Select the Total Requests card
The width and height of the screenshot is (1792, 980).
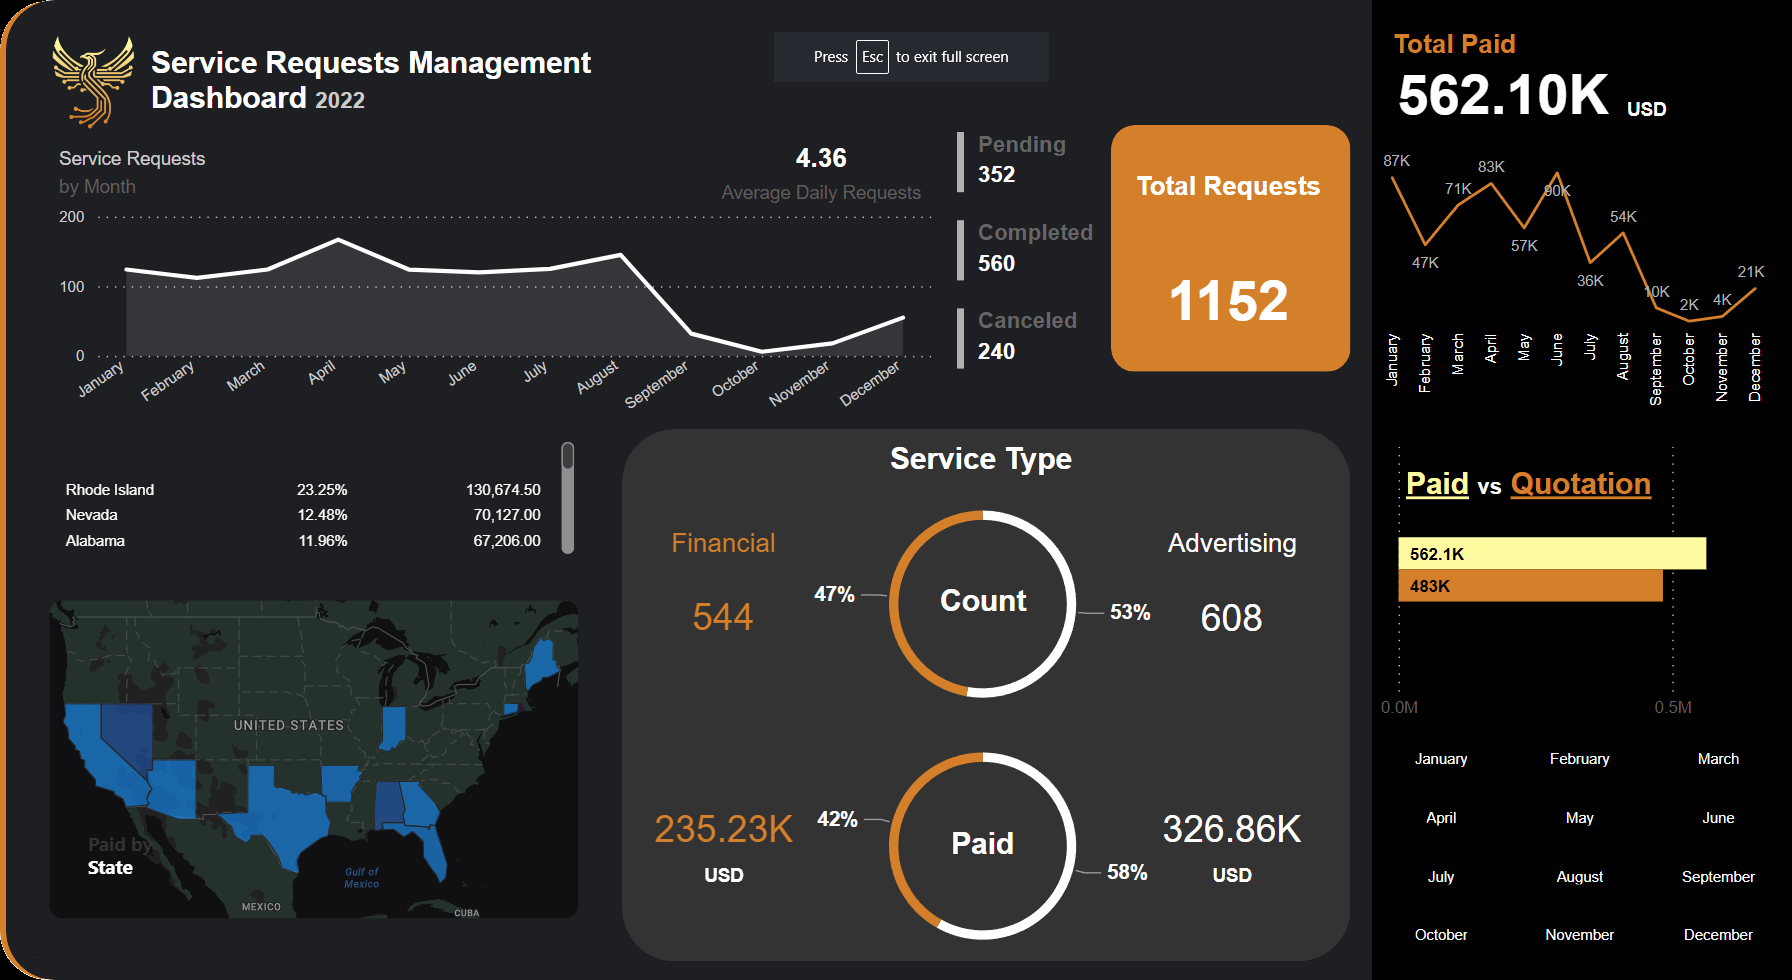pyautogui.click(x=1229, y=249)
